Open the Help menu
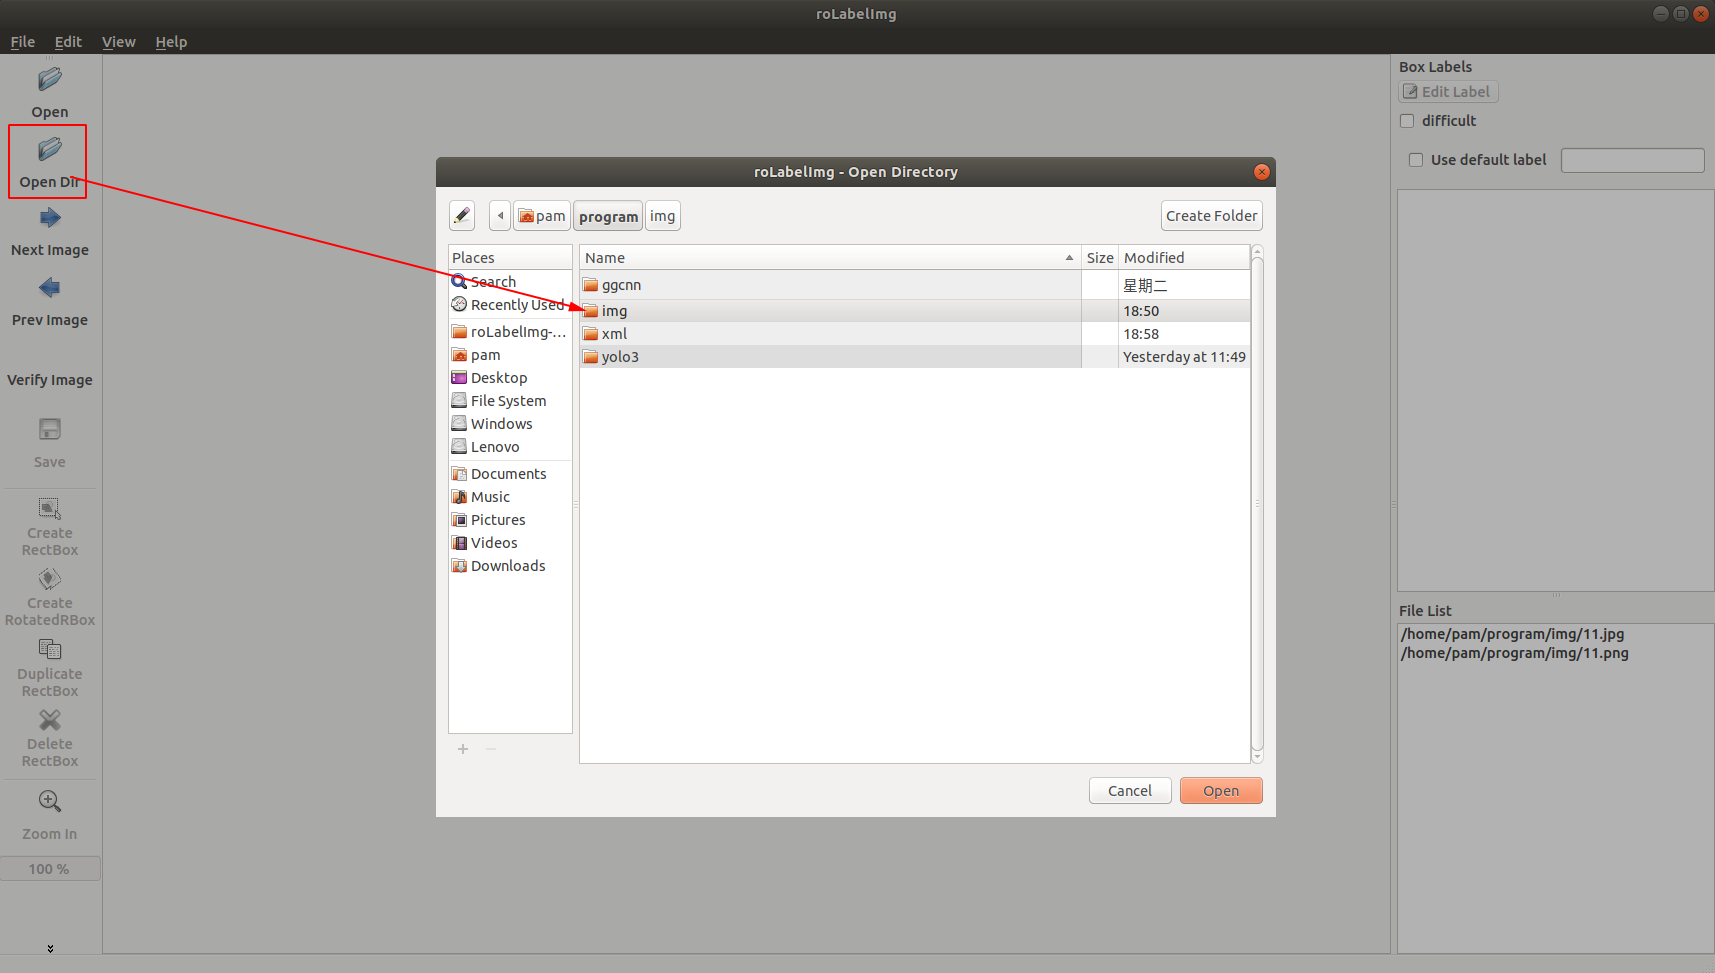1715x973 pixels. coord(171,42)
